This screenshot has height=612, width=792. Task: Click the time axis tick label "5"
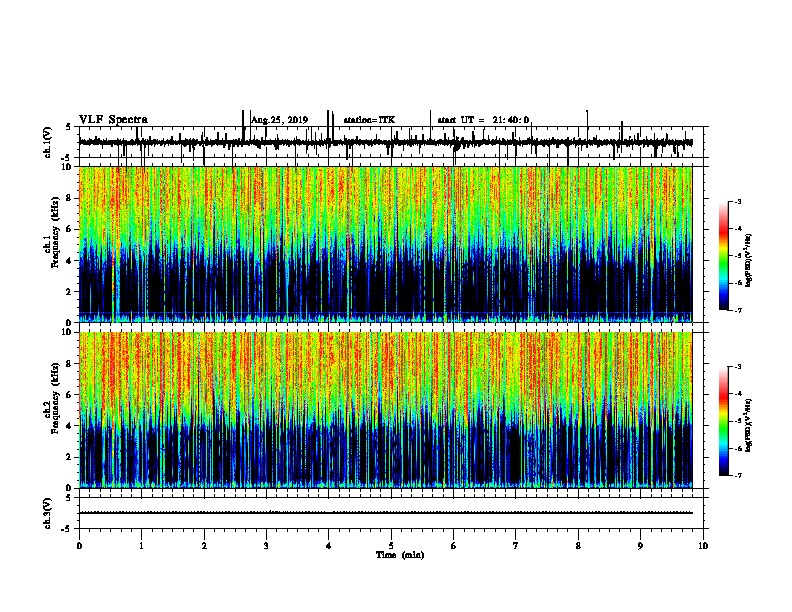pyautogui.click(x=391, y=546)
